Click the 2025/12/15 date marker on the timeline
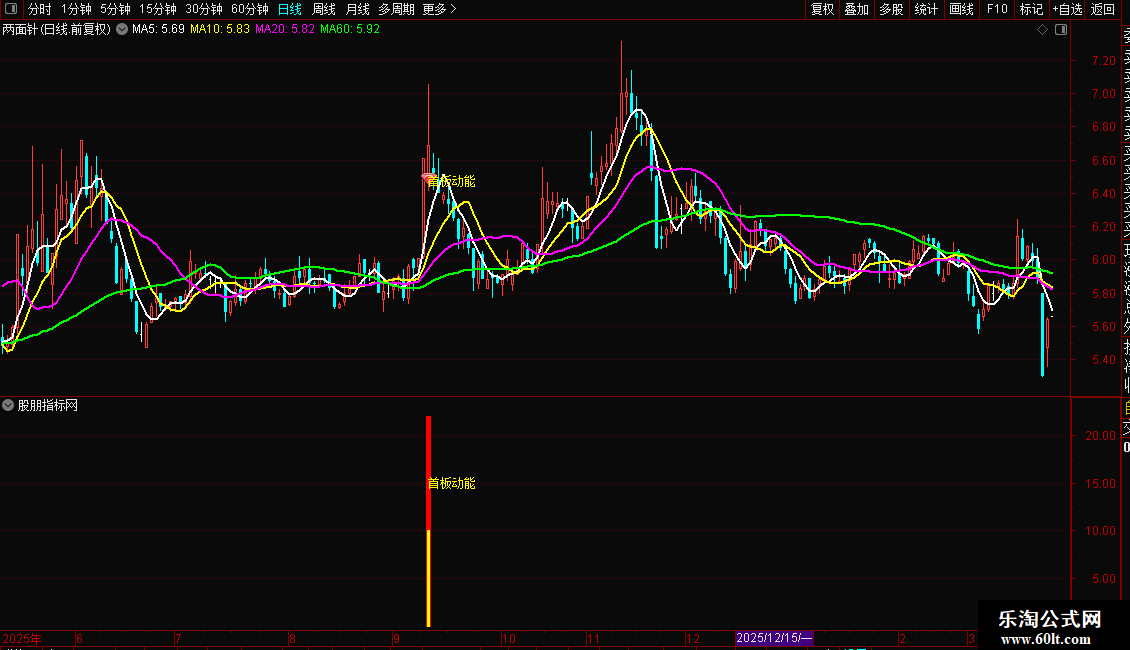Viewport: 1130px width, 650px height. tap(774, 638)
